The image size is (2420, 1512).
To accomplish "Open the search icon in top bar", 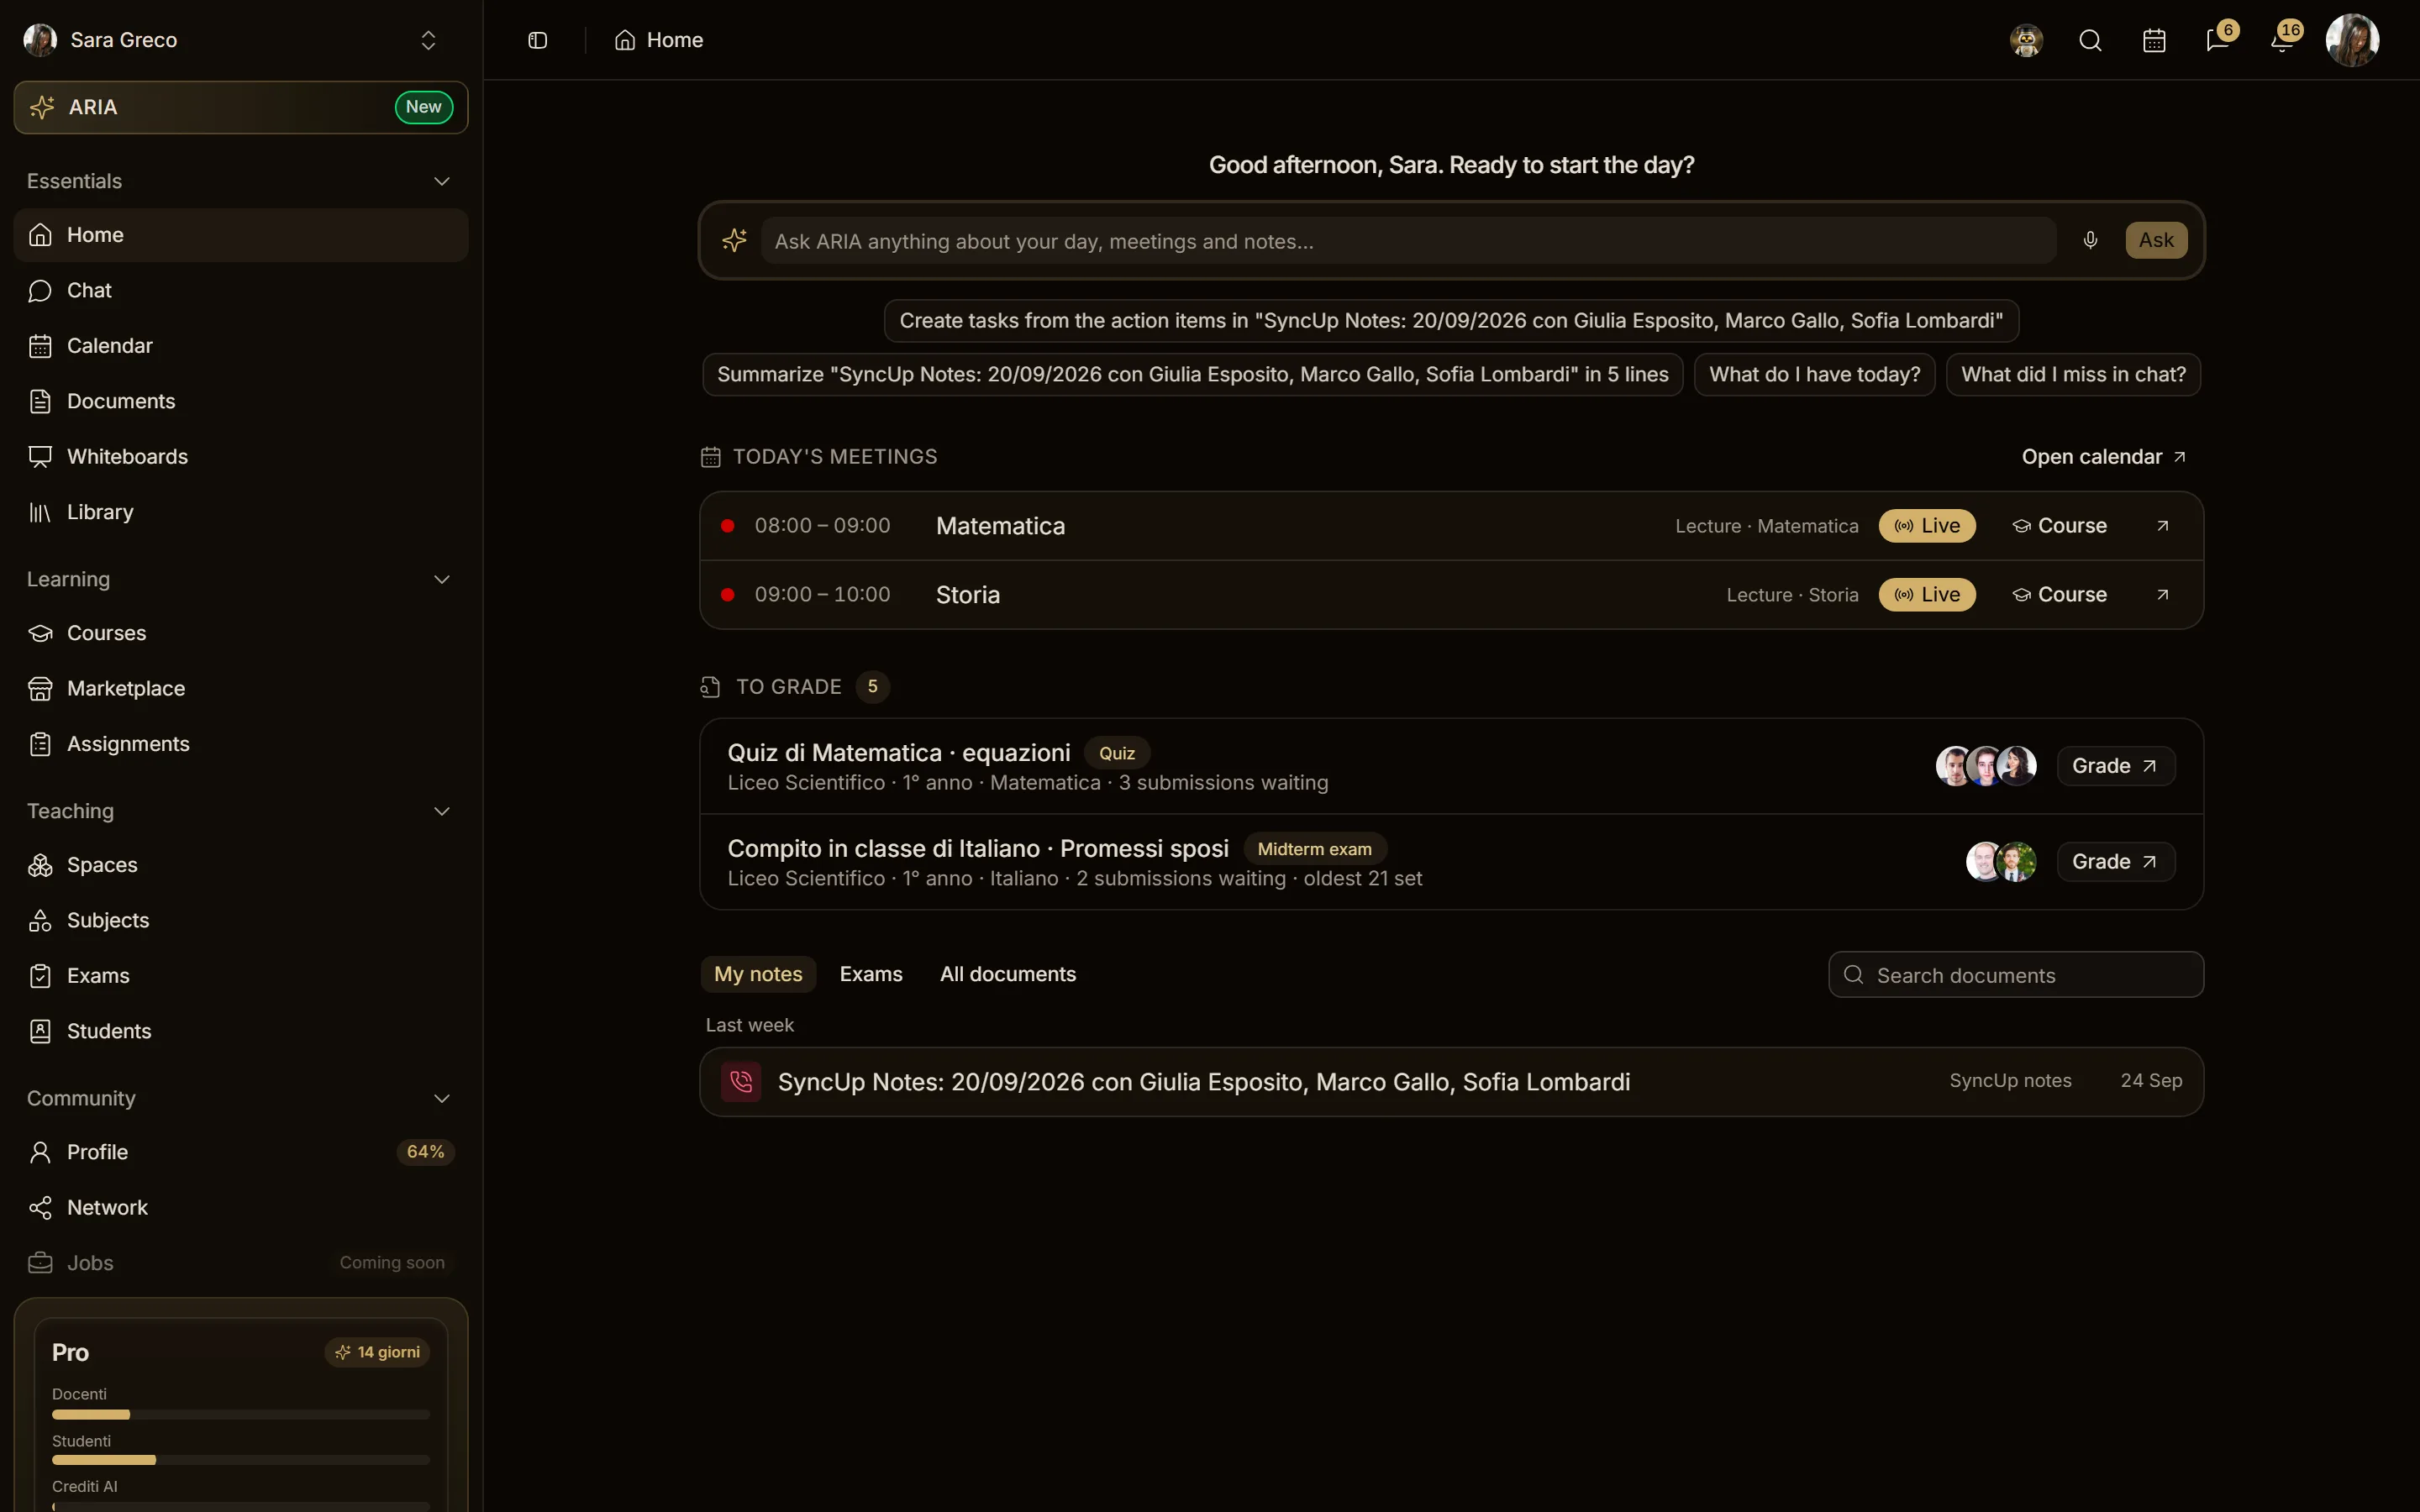I will 2090,40.
